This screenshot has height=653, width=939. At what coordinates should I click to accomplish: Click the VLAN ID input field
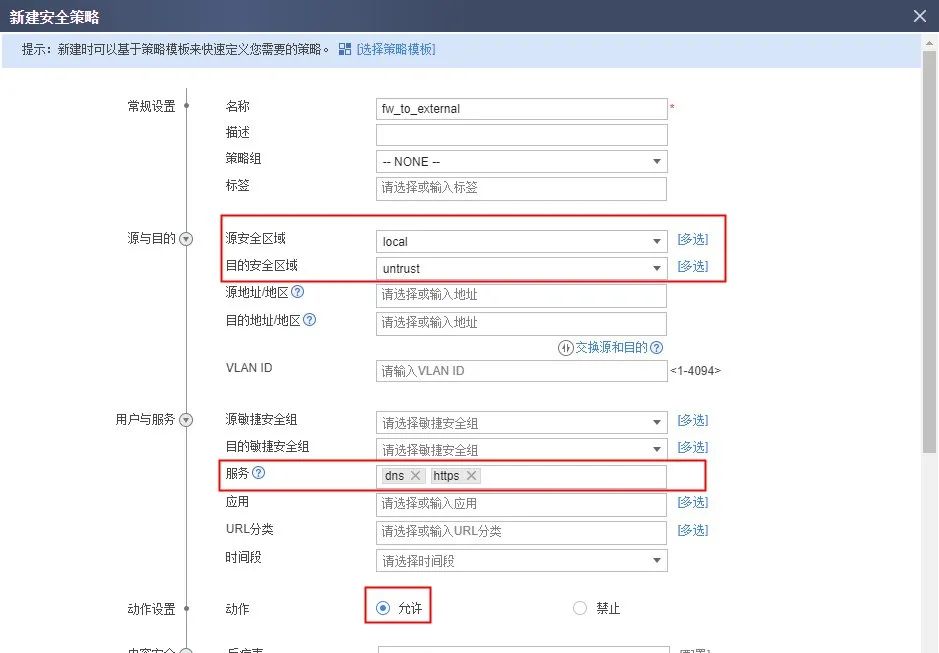[x=522, y=371]
